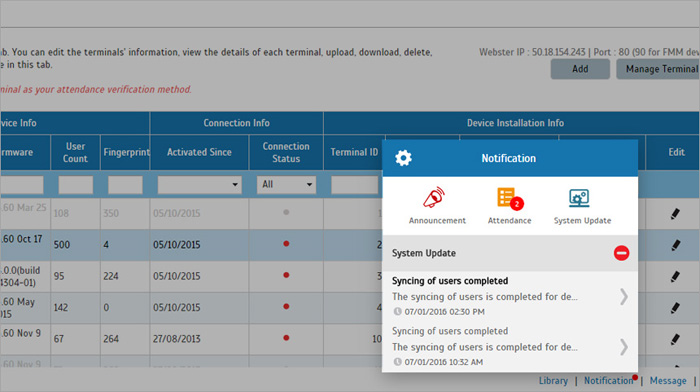Viewport: 700px width, 392px height.
Task: Click the Add terminal button
Action: tap(580, 69)
